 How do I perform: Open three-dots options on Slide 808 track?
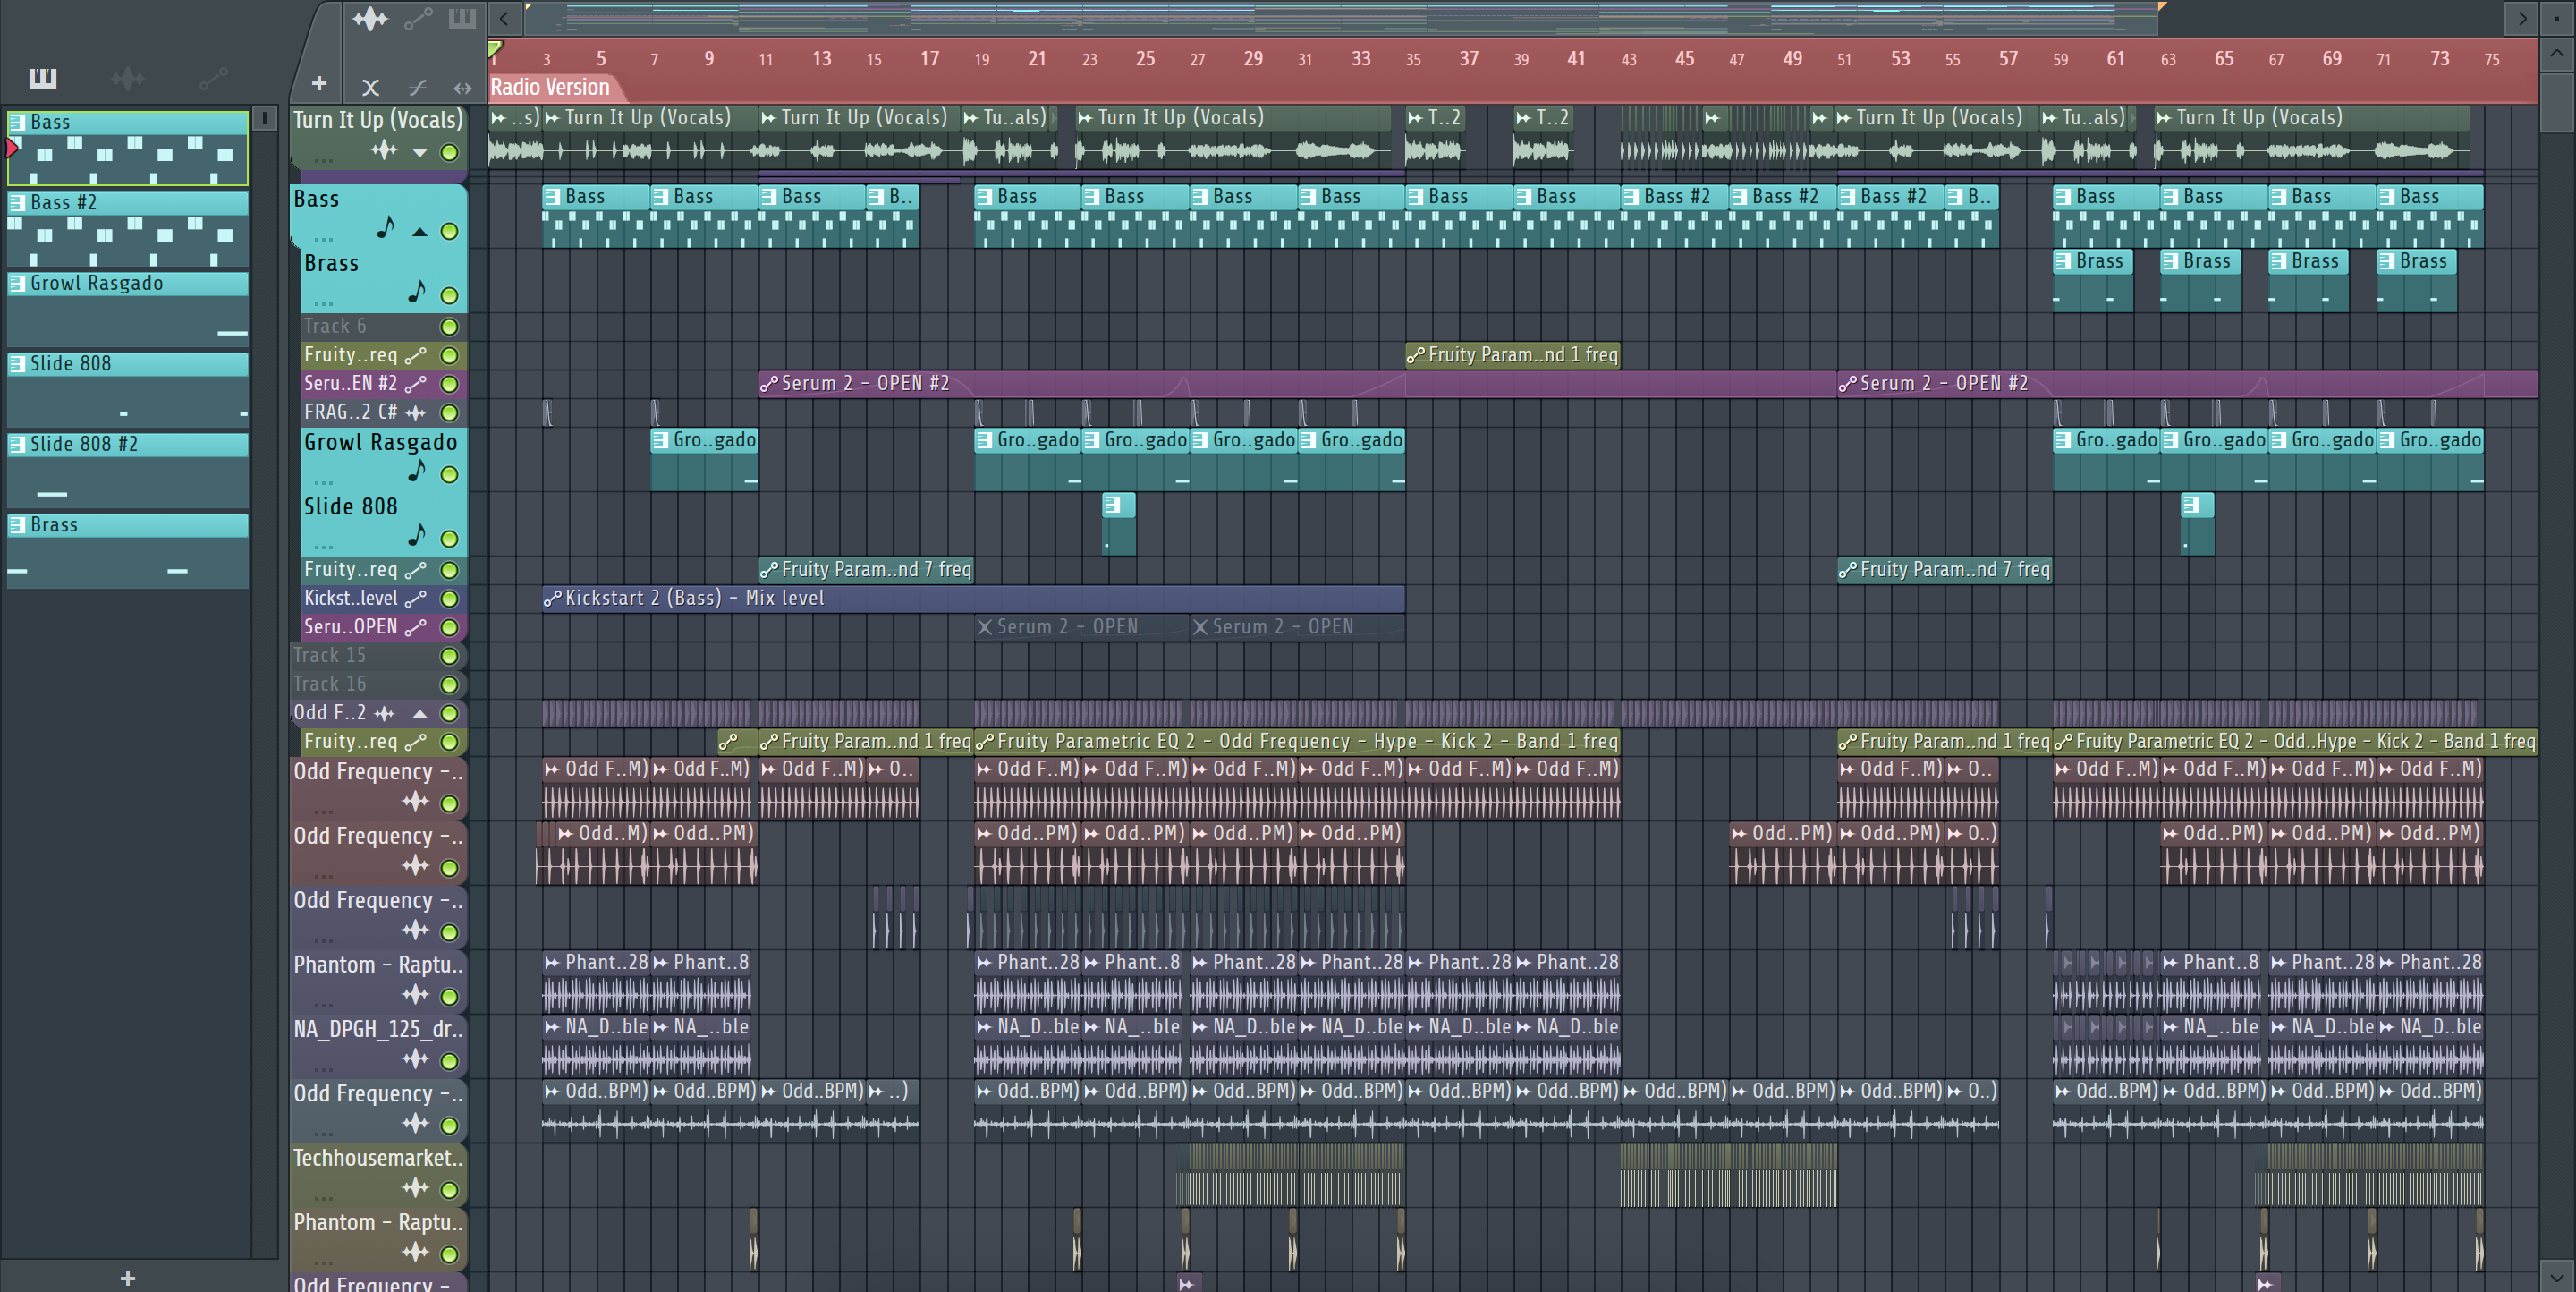pyautogui.click(x=323, y=546)
